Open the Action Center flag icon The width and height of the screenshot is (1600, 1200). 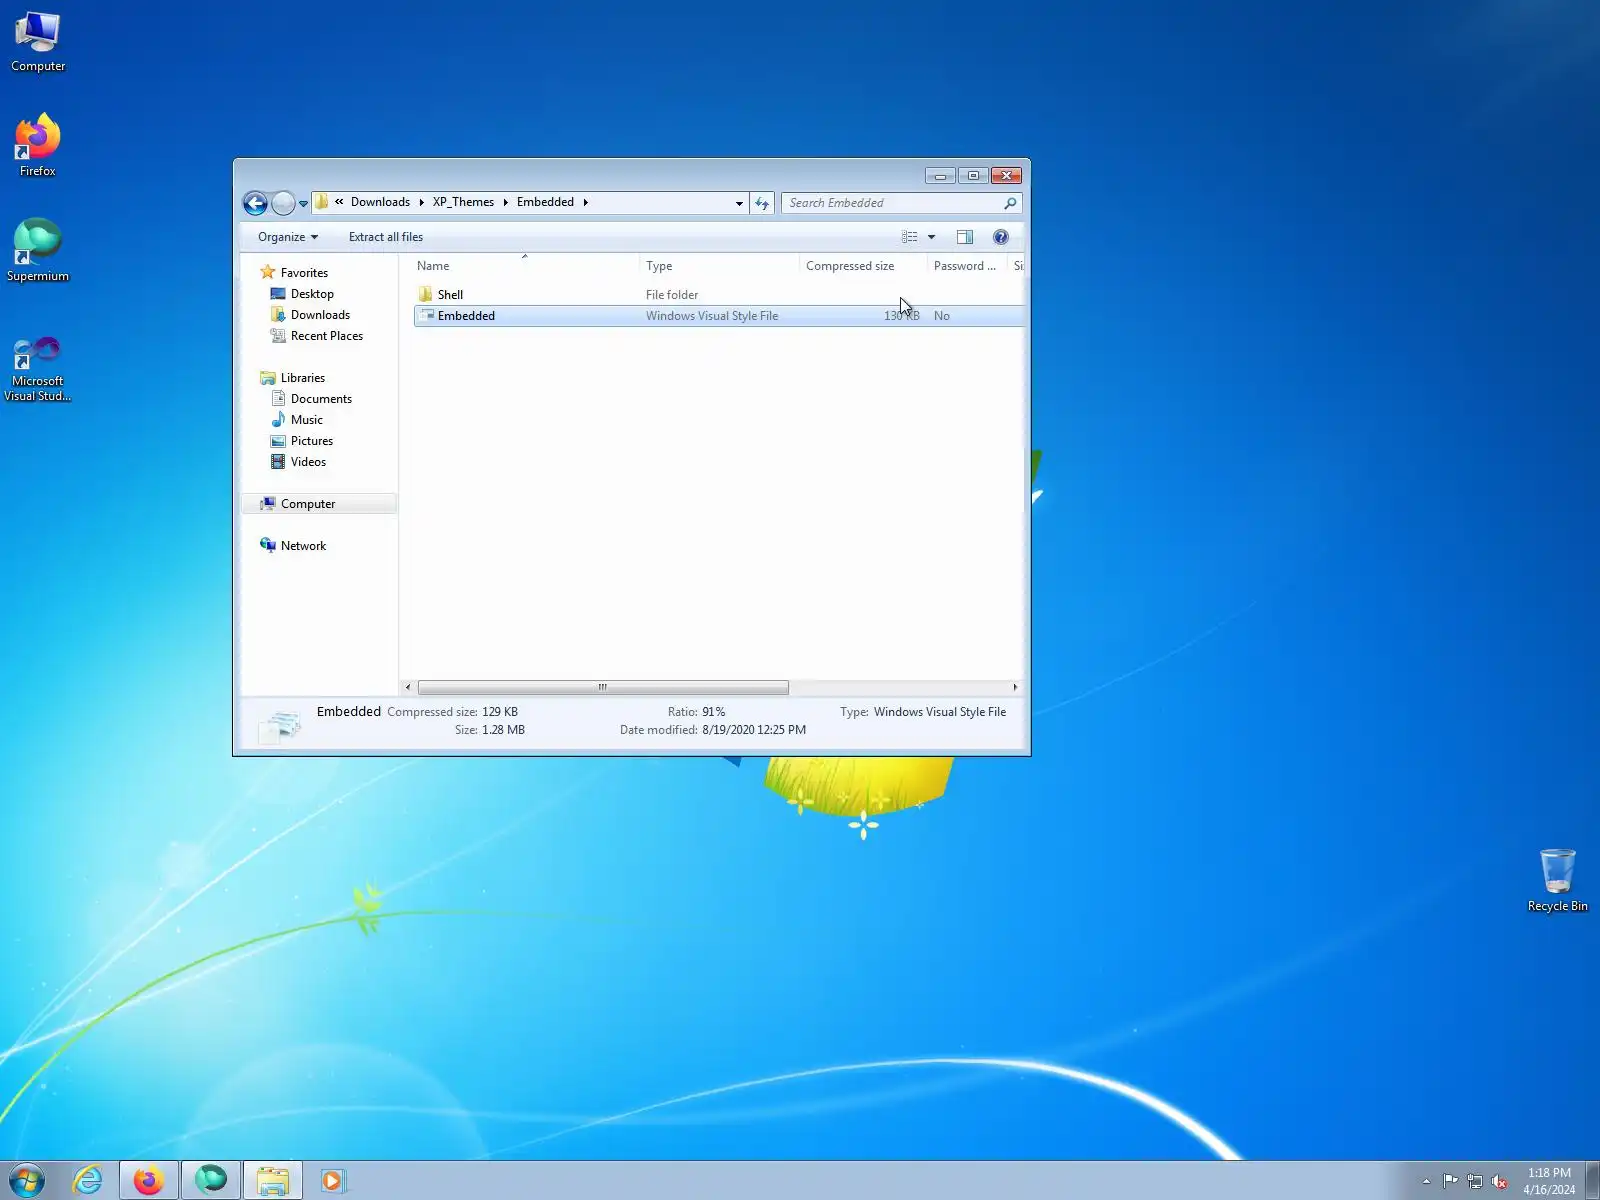1450,1181
